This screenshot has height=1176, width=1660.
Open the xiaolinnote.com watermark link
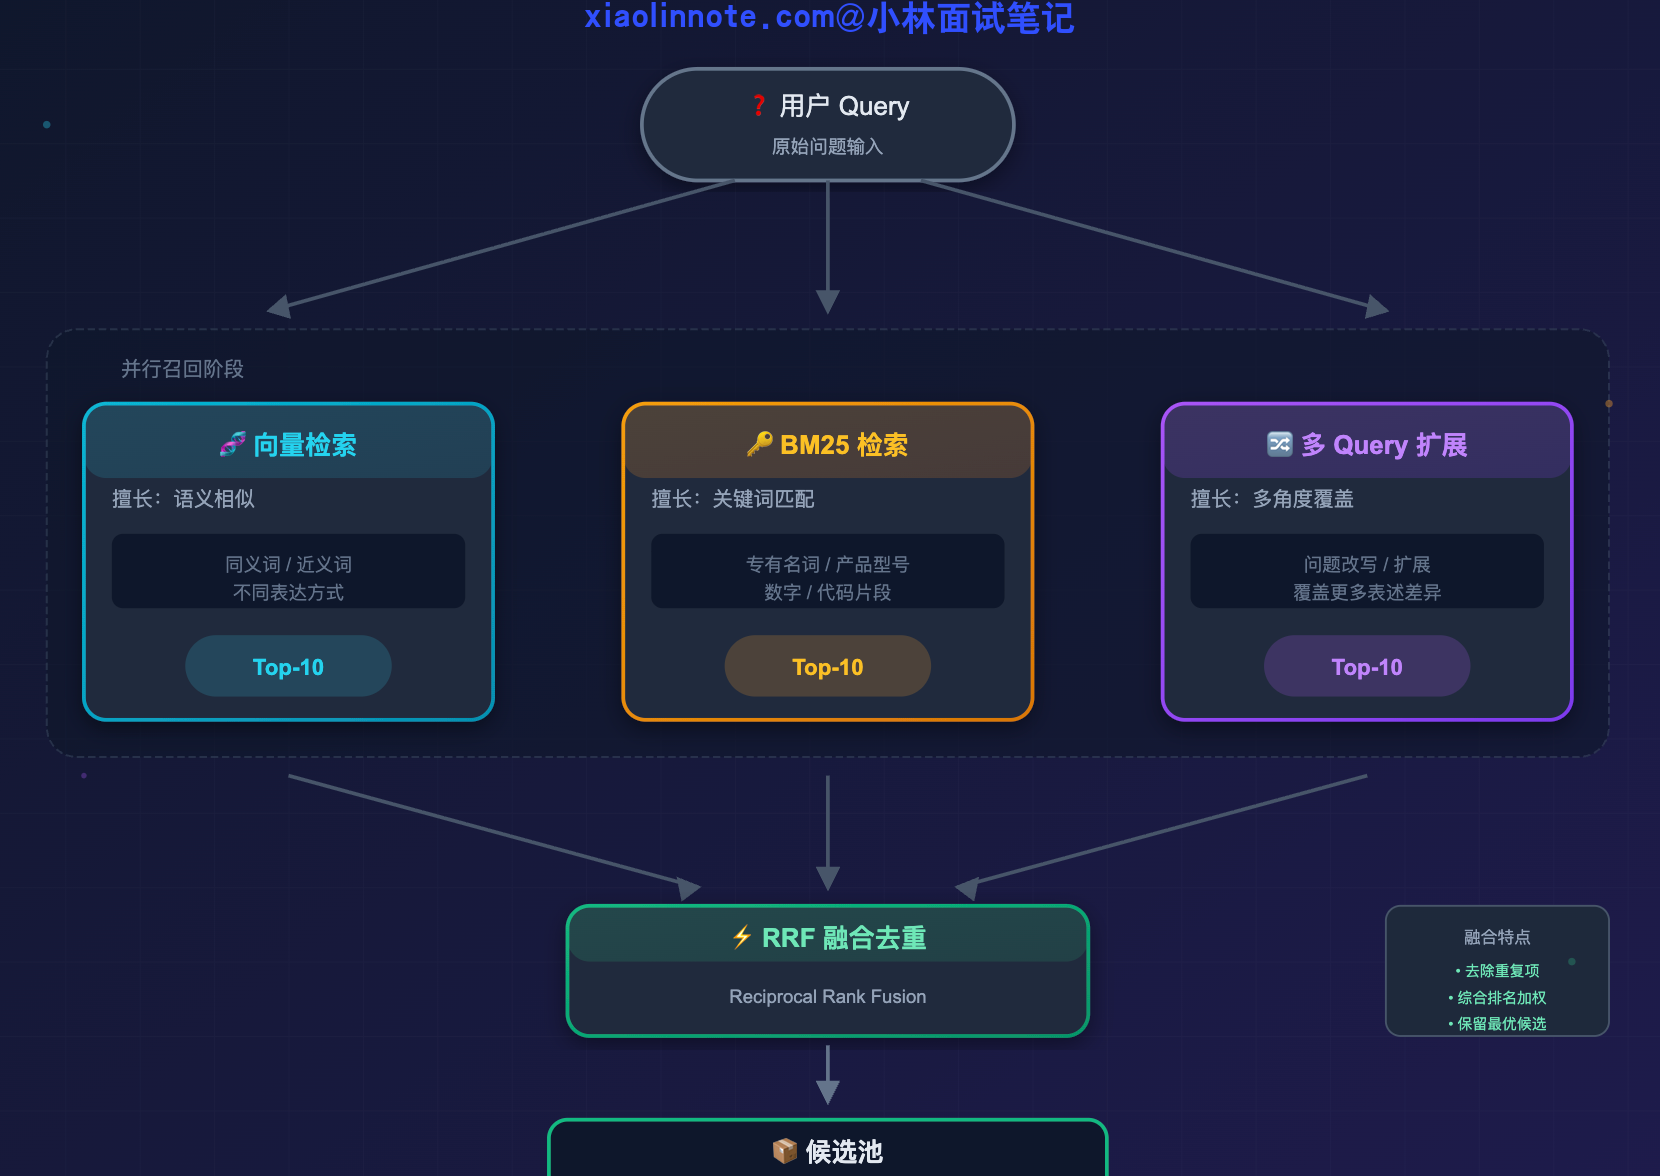(x=828, y=18)
